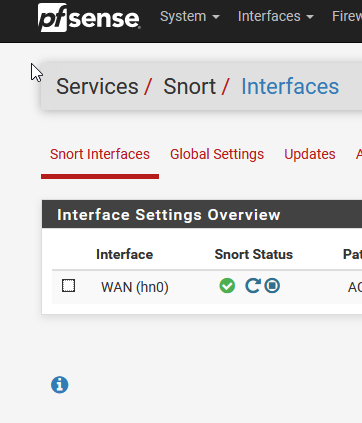Viewport: 362px width, 423px height.
Task: Switch to the Global Settings tab
Action: [x=217, y=154]
